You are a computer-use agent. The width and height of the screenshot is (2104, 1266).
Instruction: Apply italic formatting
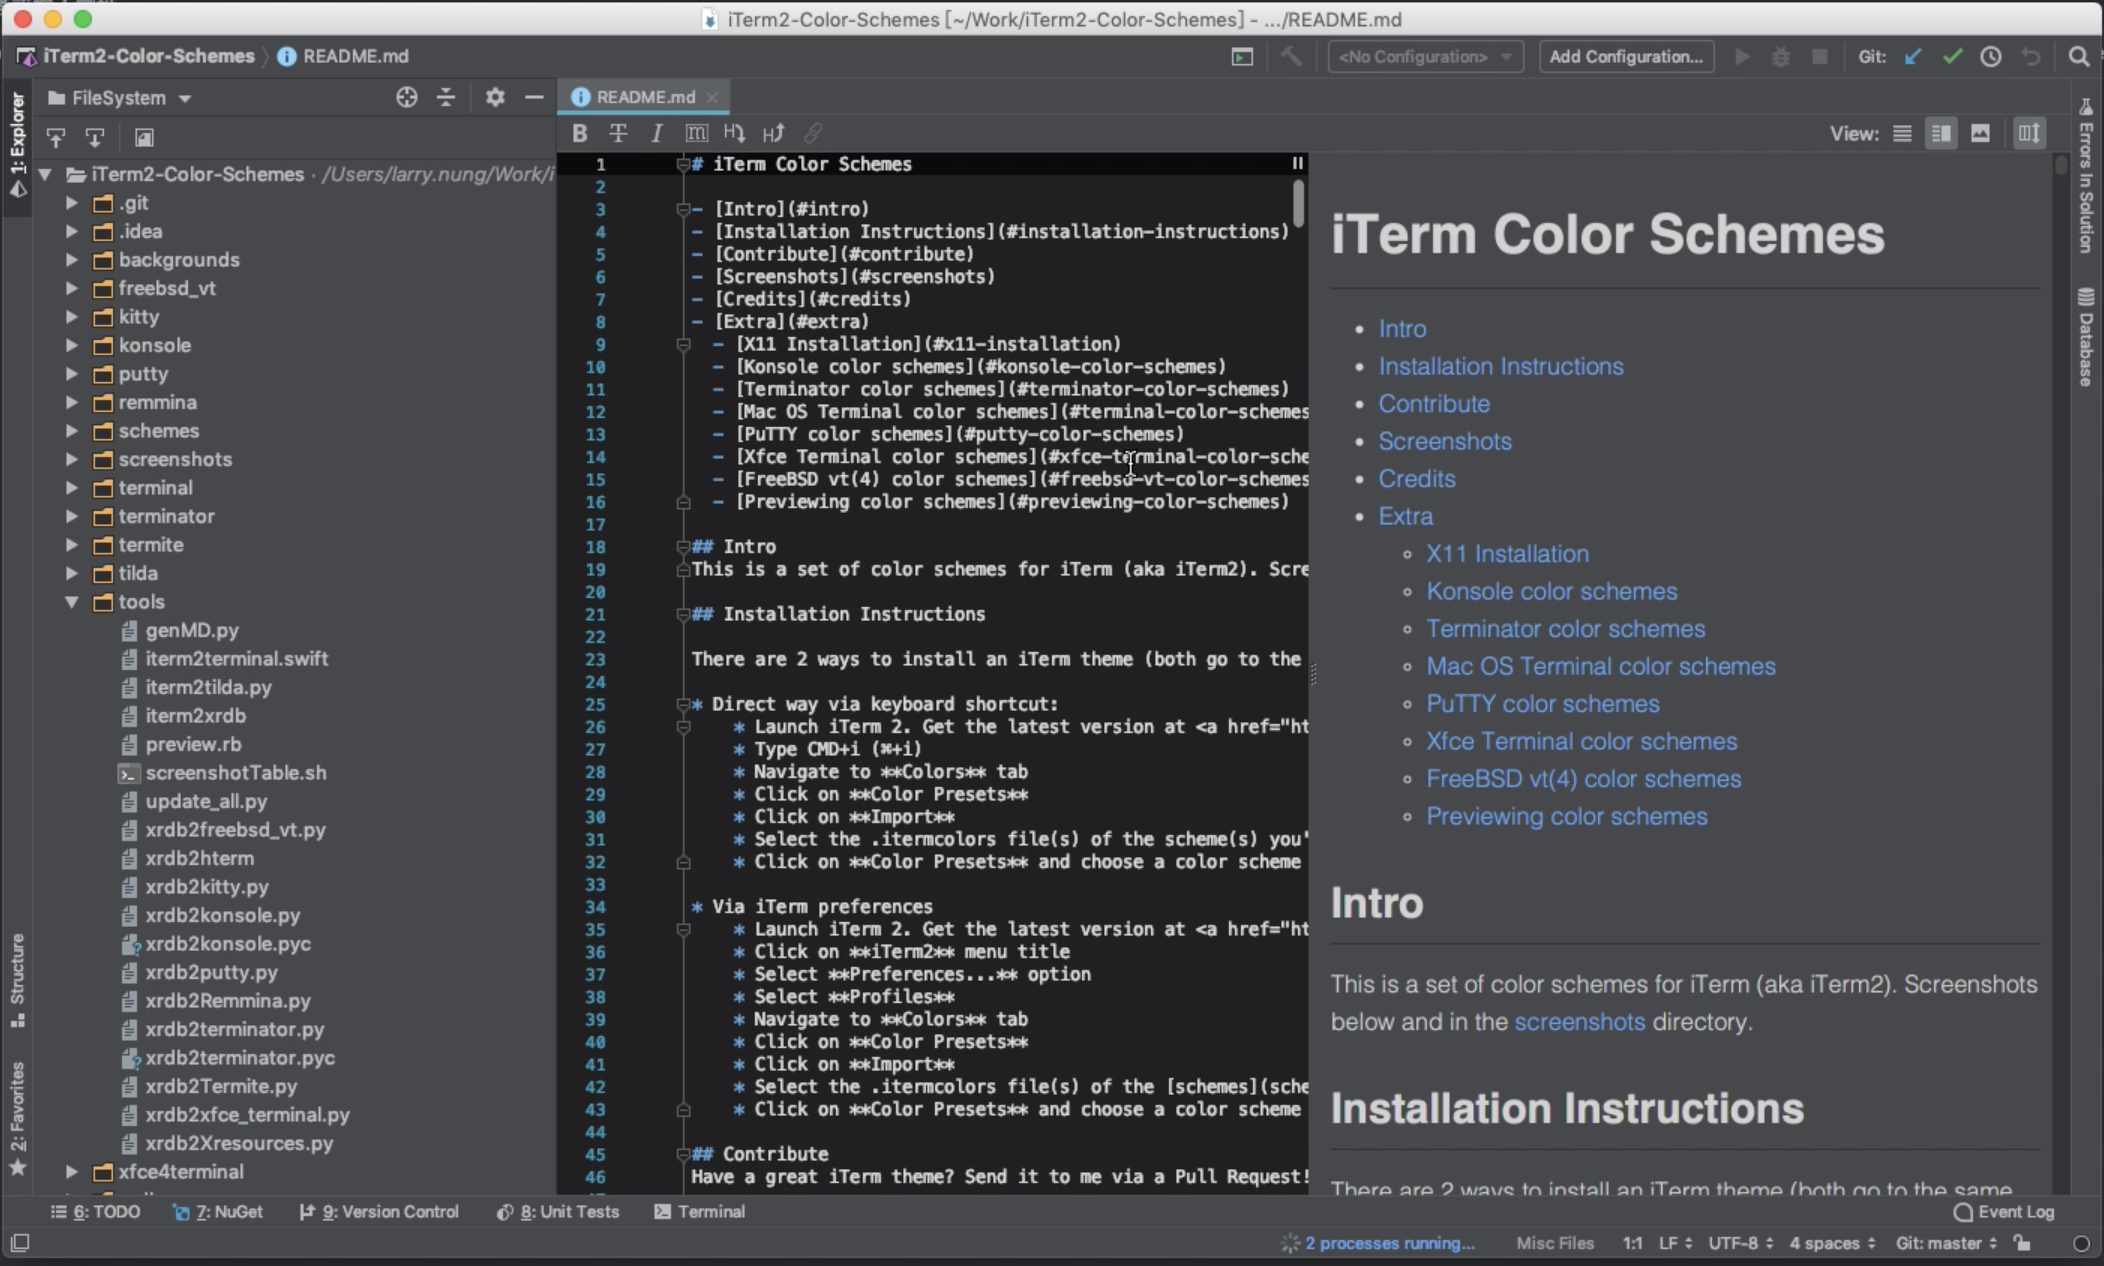point(656,133)
